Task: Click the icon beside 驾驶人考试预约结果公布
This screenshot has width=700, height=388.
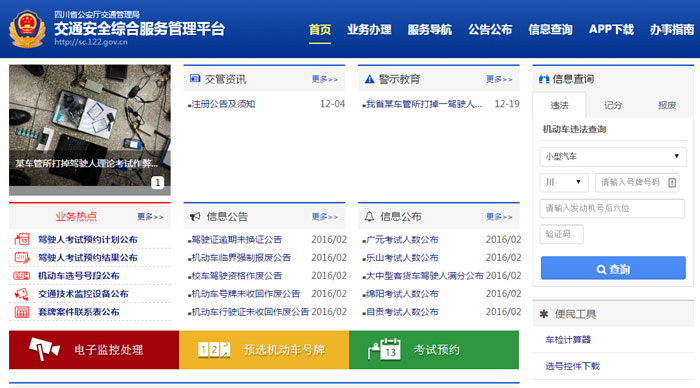Action: pos(22,258)
